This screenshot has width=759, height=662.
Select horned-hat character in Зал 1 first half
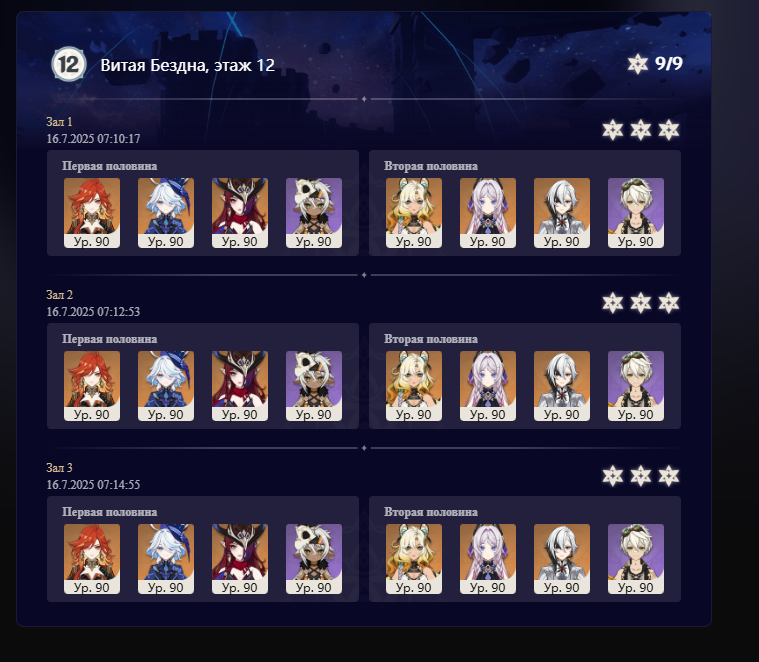coord(240,213)
